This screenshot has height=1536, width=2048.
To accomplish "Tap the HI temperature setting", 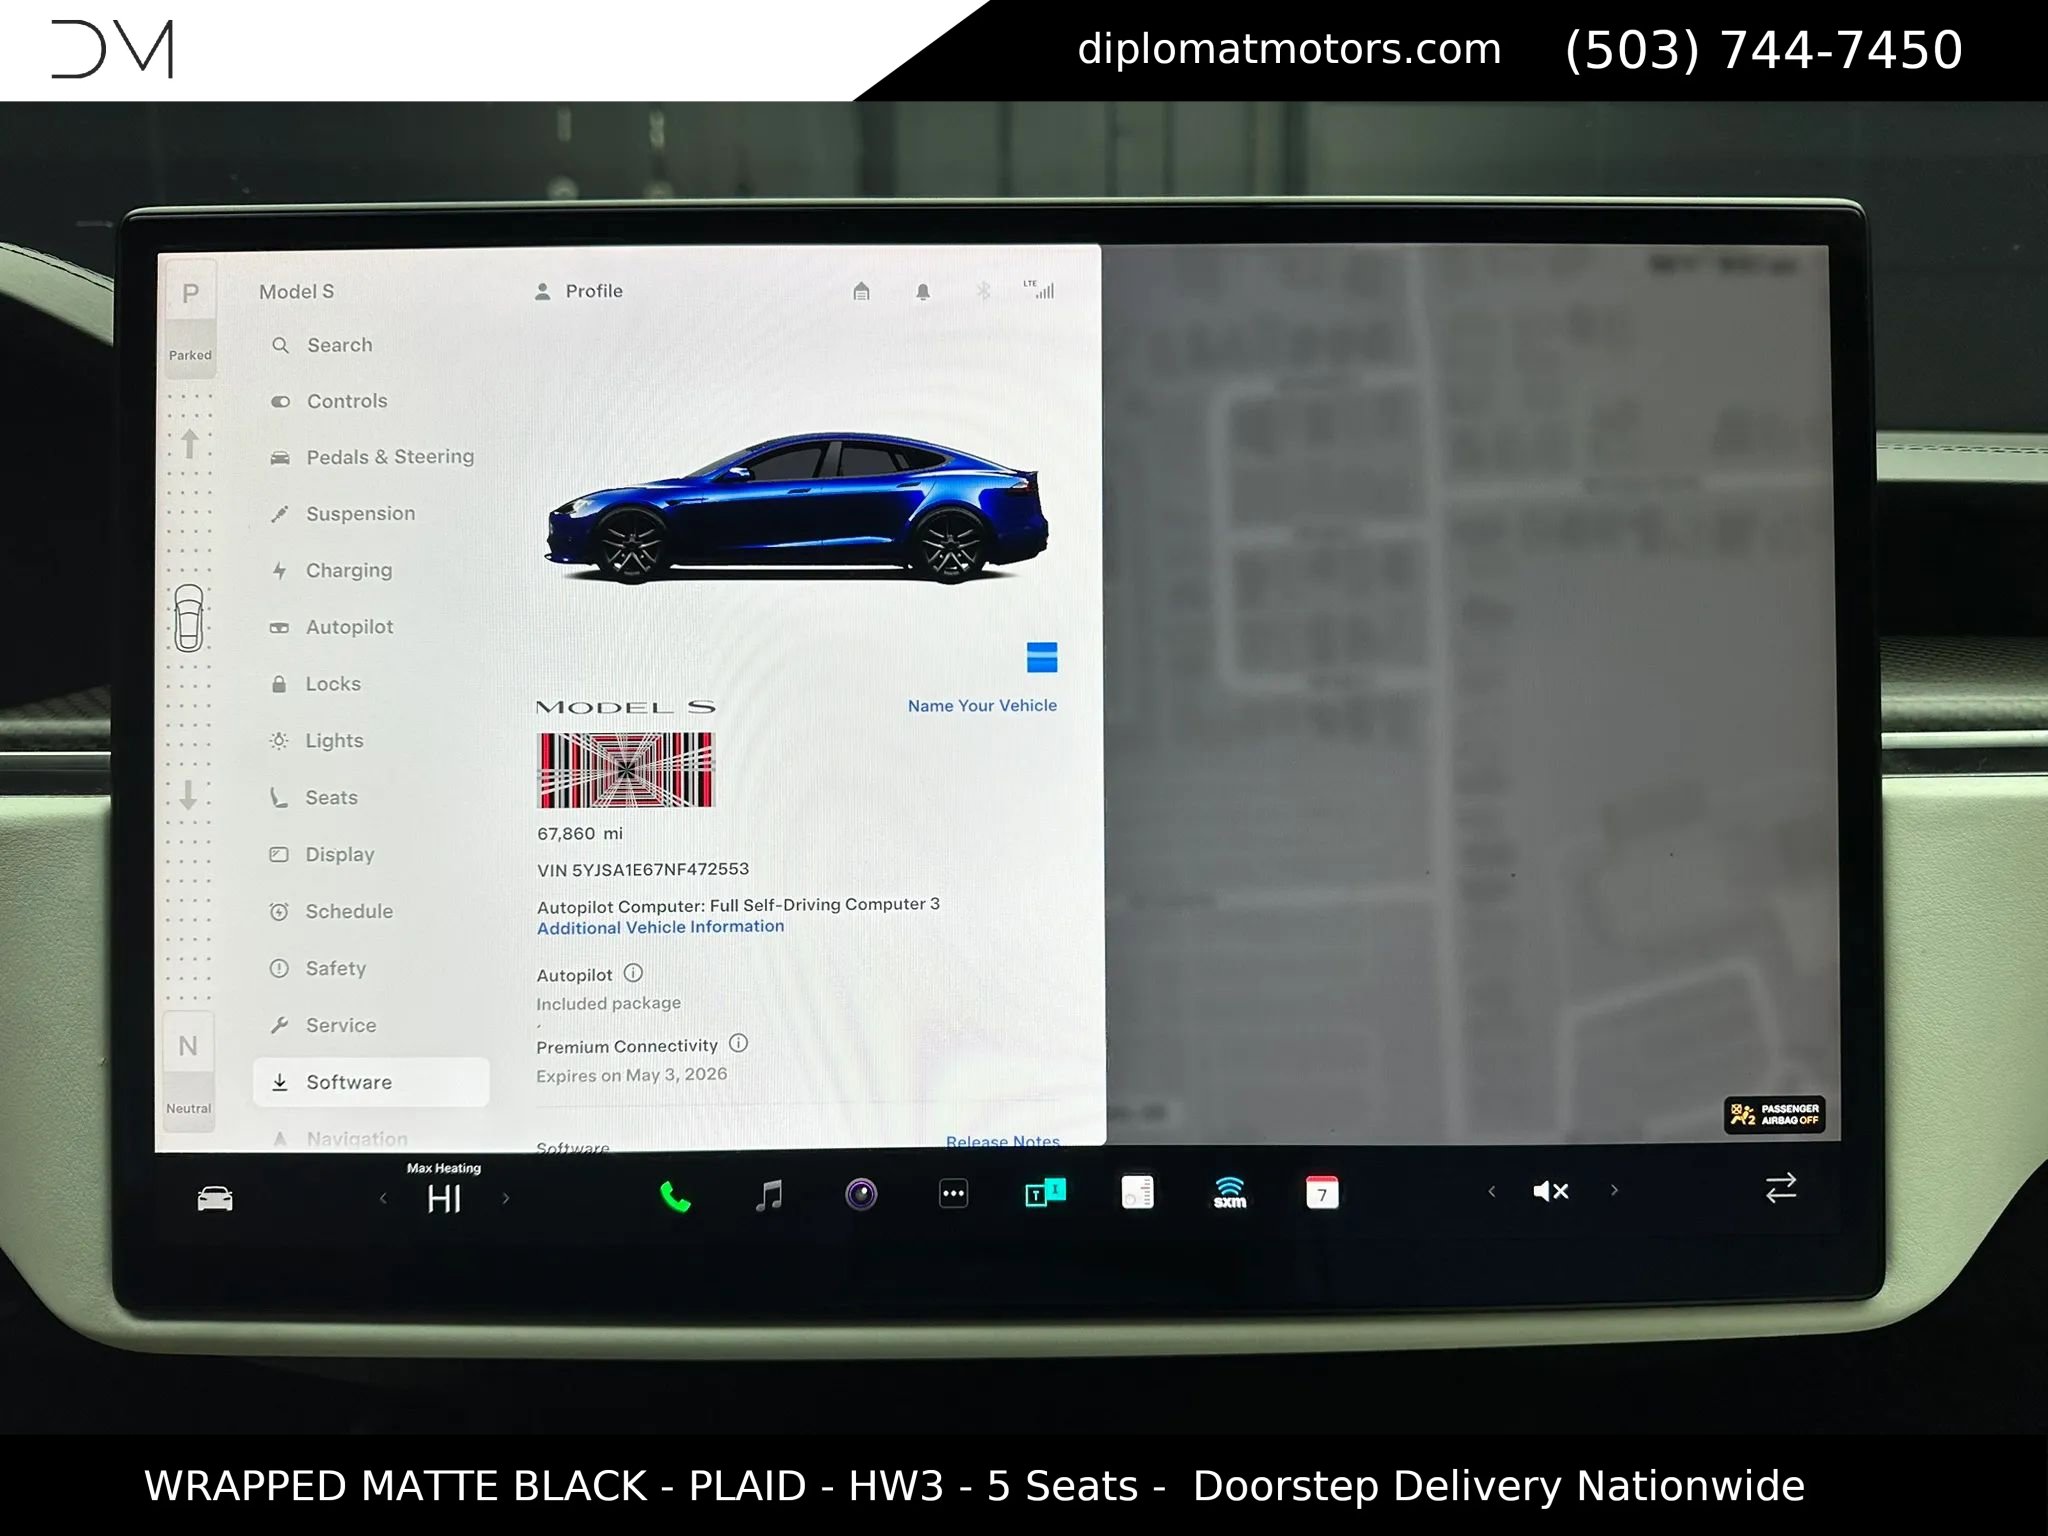I will coord(444,1198).
